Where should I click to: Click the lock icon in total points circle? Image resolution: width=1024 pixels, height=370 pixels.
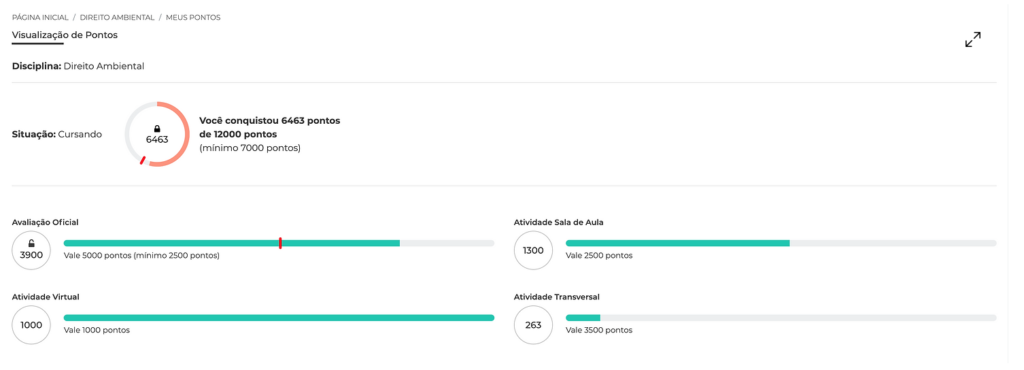point(157,129)
